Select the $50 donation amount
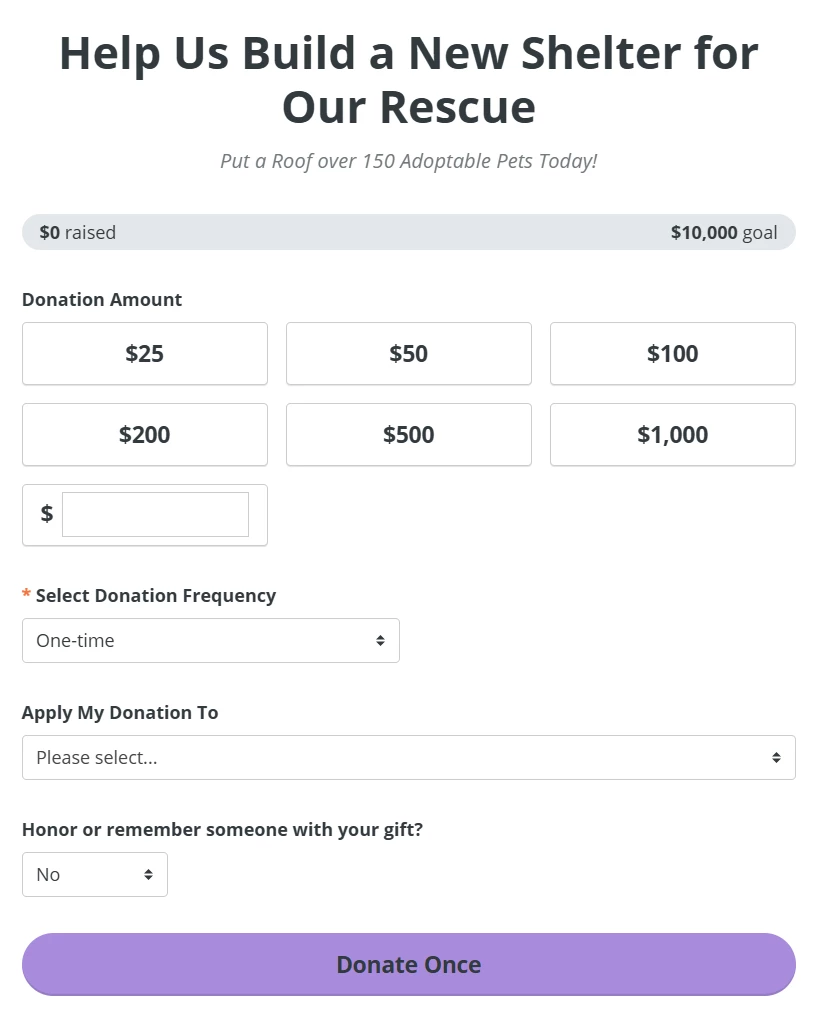The image size is (818, 1020). click(x=408, y=353)
